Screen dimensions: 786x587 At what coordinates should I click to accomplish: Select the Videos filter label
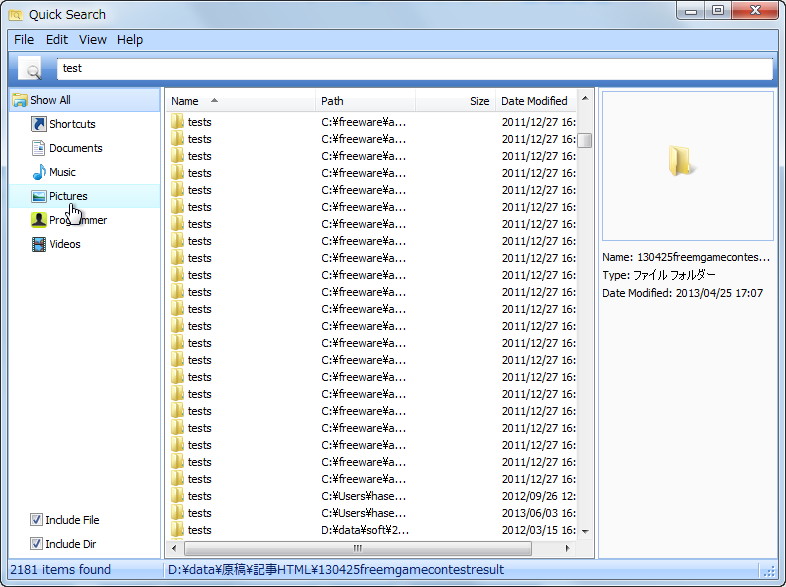65,244
